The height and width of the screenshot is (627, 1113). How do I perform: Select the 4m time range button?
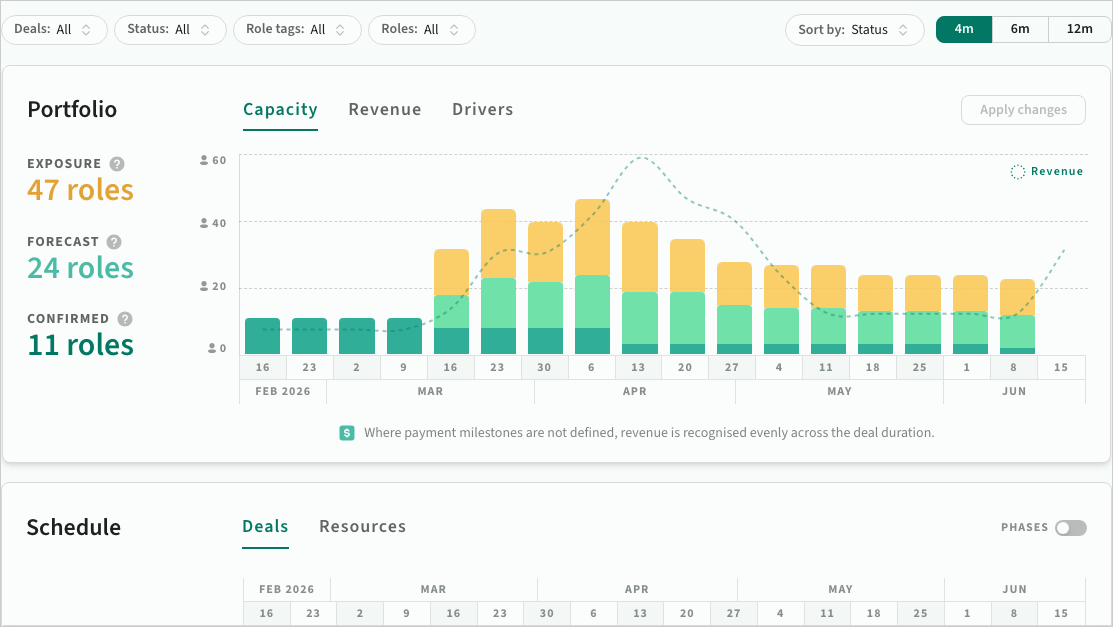pyautogui.click(x=964, y=29)
